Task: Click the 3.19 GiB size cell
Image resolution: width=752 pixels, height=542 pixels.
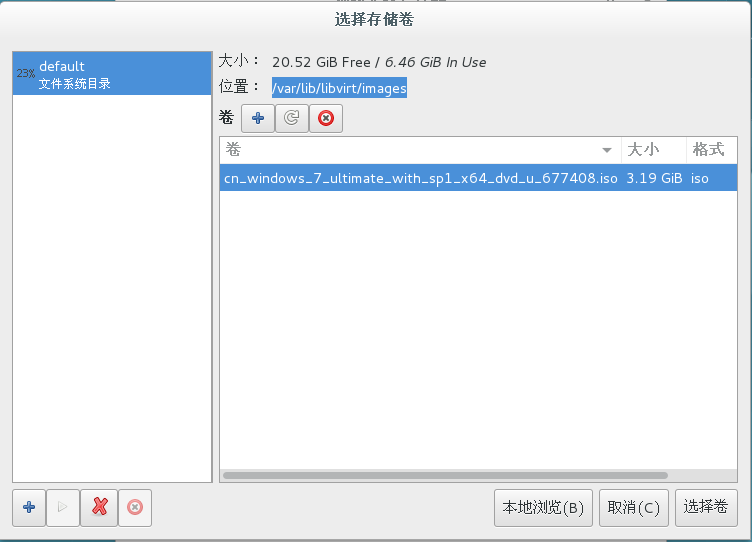Action: pos(654,178)
